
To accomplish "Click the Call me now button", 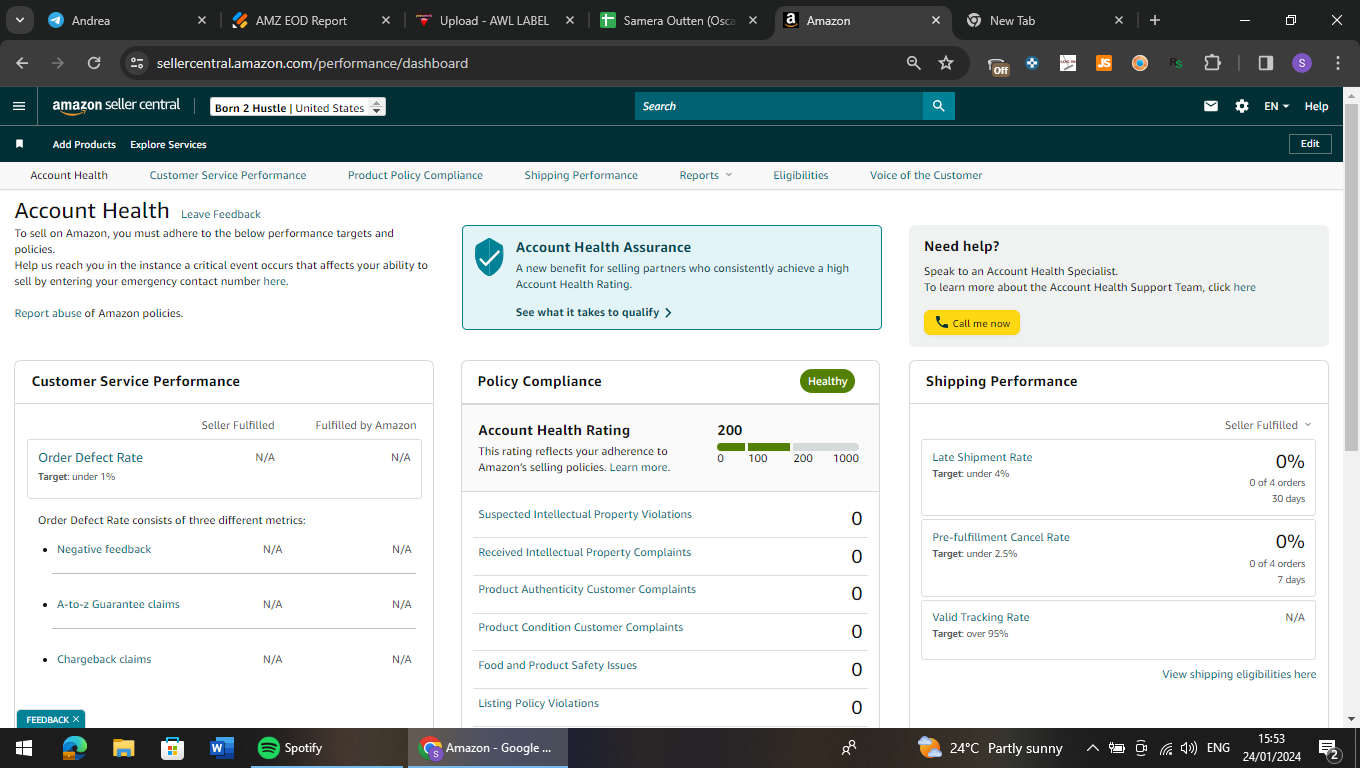I will click(972, 323).
